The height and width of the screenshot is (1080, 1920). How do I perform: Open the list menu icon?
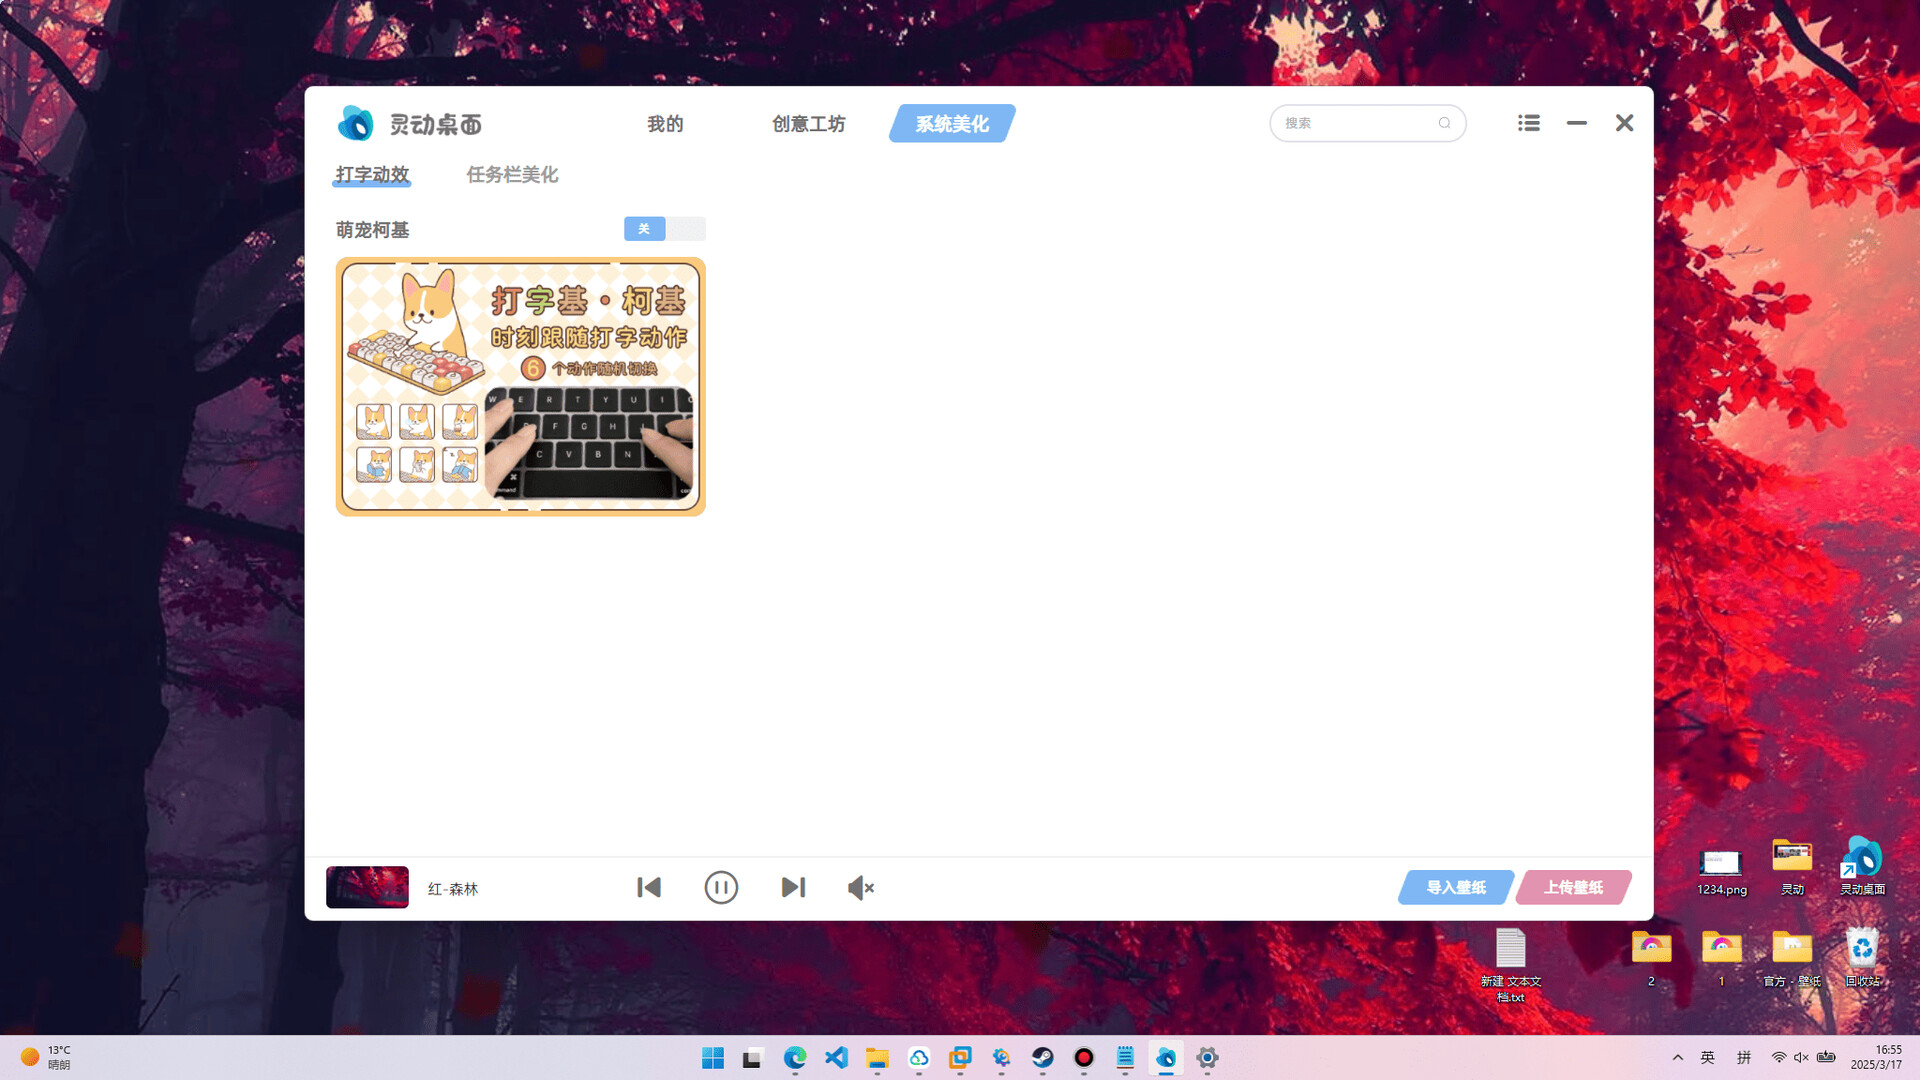[1528, 123]
